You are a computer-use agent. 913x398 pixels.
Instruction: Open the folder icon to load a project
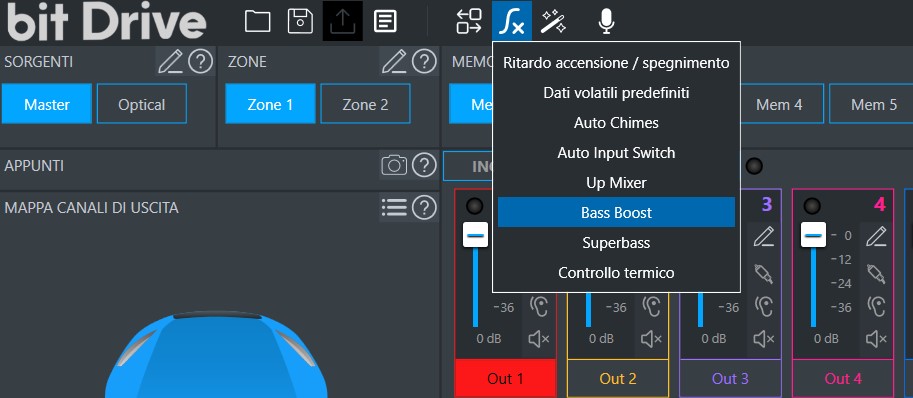[x=257, y=22]
